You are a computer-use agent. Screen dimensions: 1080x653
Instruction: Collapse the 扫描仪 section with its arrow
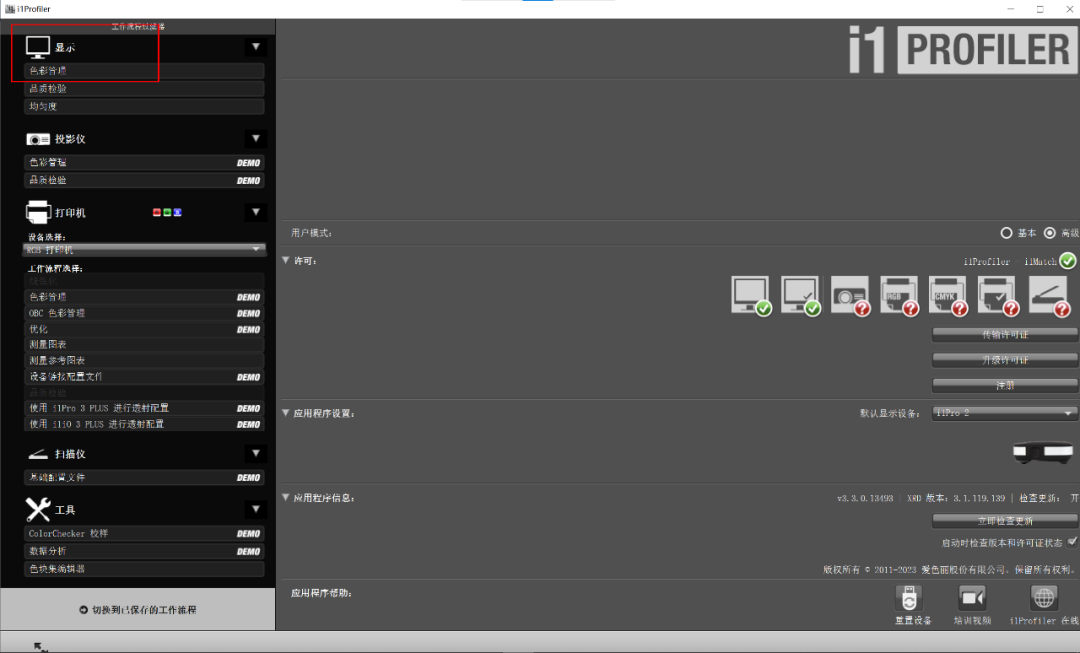256,453
